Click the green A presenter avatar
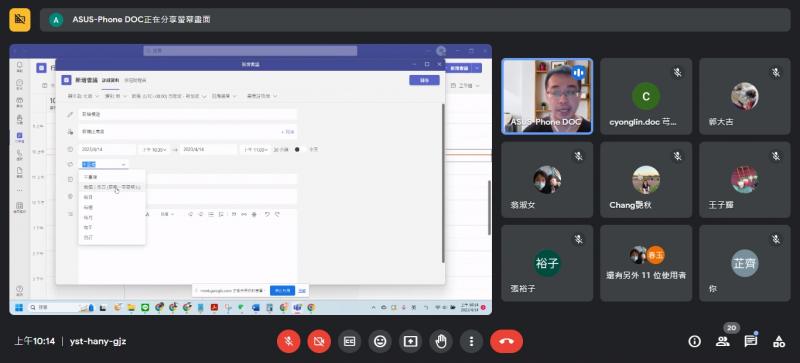Image resolution: width=800 pixels, height=363 pixels. click(x=56, y=20)
